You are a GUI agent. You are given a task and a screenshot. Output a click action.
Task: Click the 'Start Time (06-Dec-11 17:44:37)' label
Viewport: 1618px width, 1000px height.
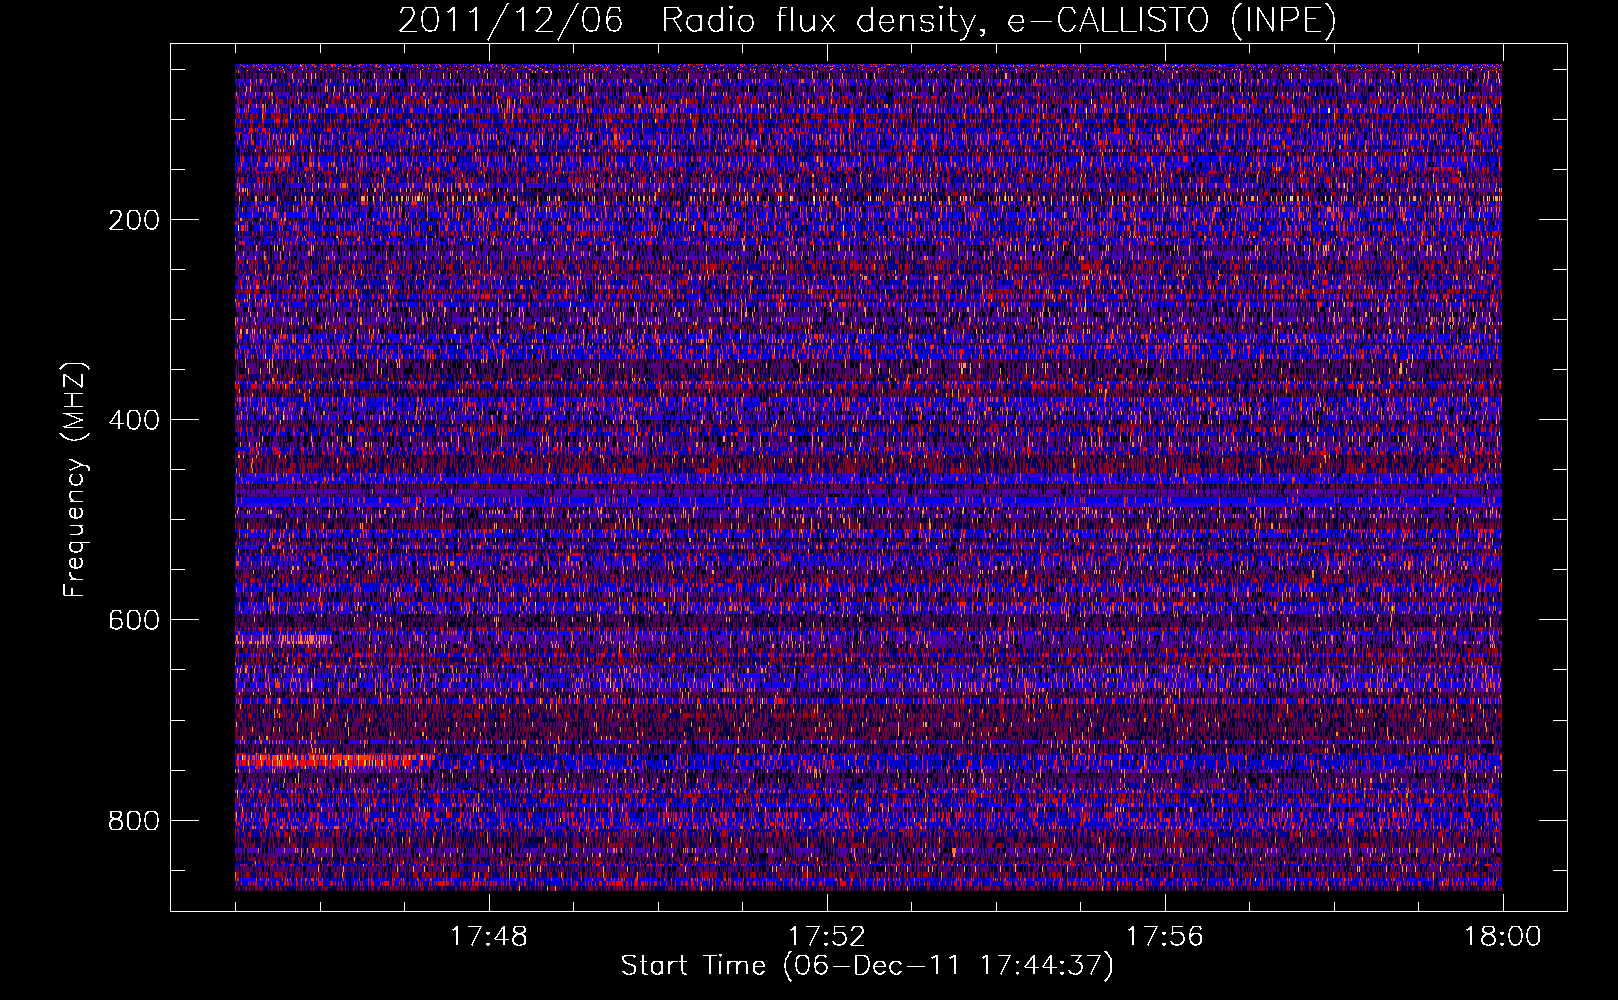click(867, 966)
